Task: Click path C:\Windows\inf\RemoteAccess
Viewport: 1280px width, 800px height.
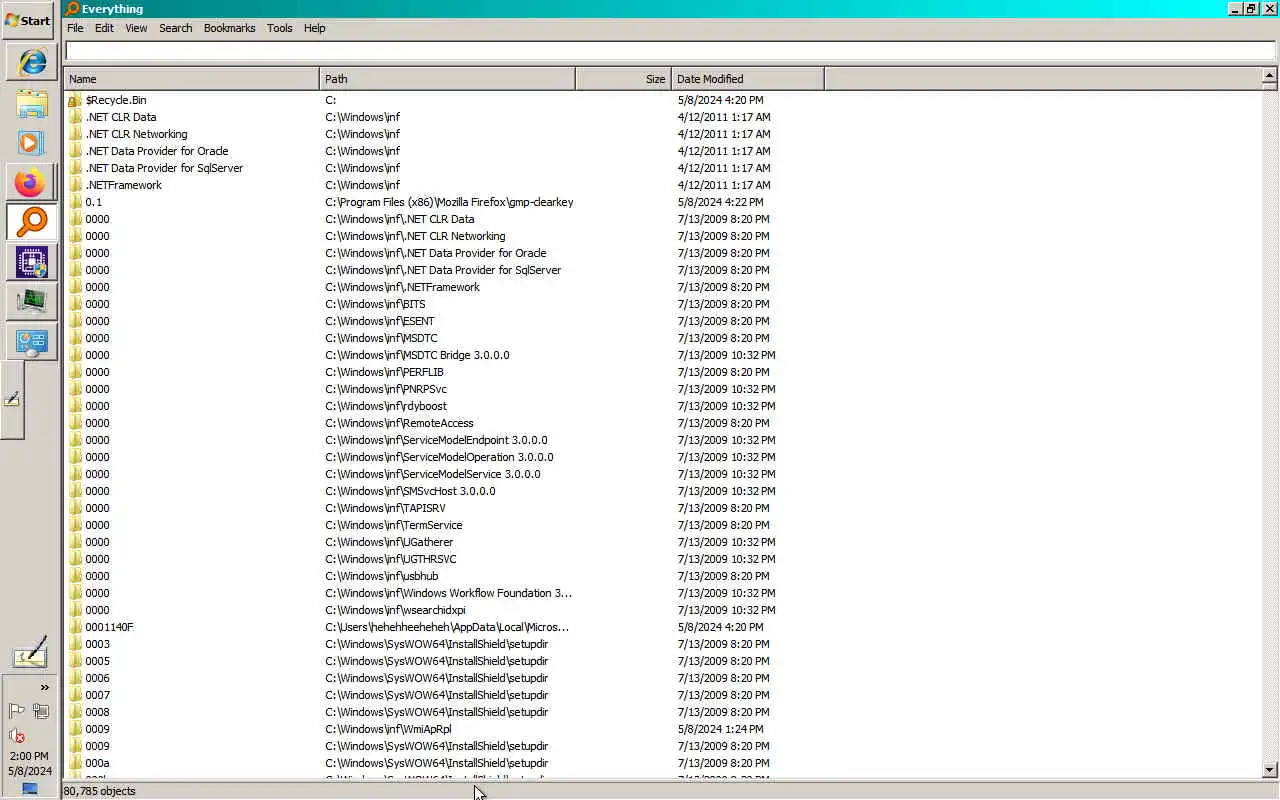Action: 399,423
